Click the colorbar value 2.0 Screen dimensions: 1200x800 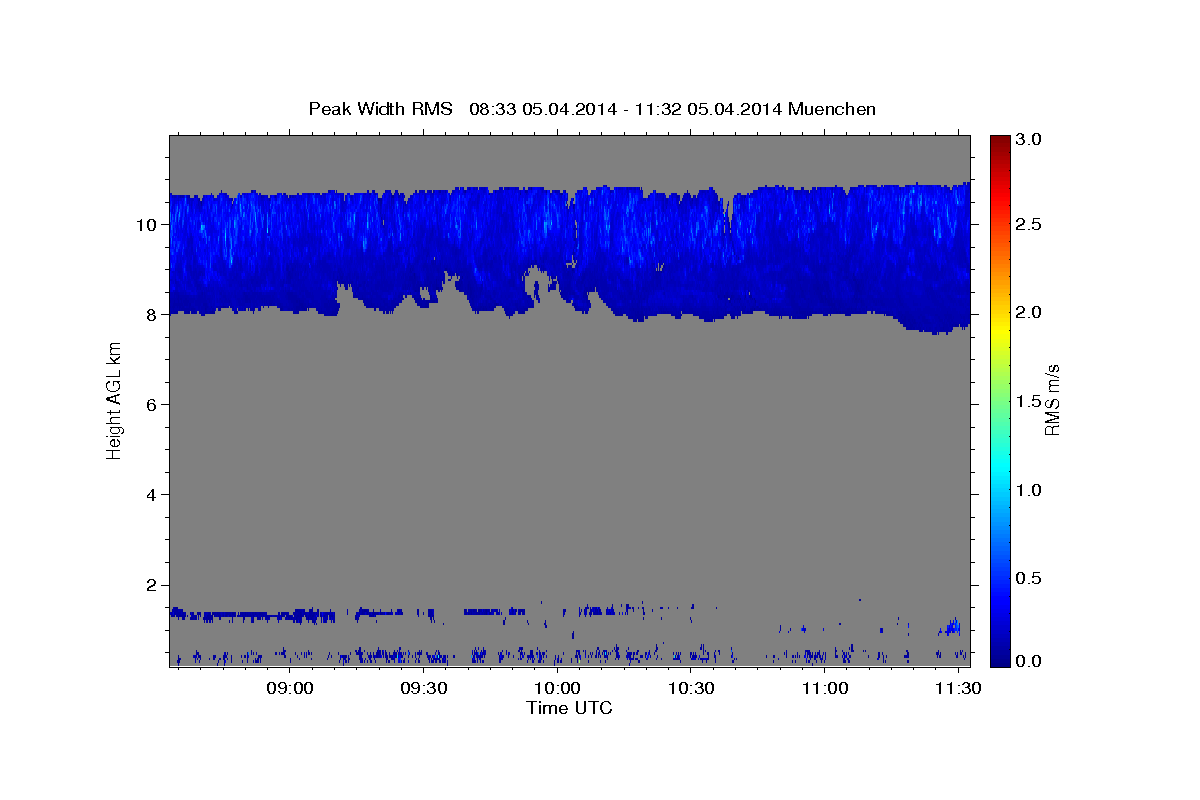click(x=1029, y=312)
